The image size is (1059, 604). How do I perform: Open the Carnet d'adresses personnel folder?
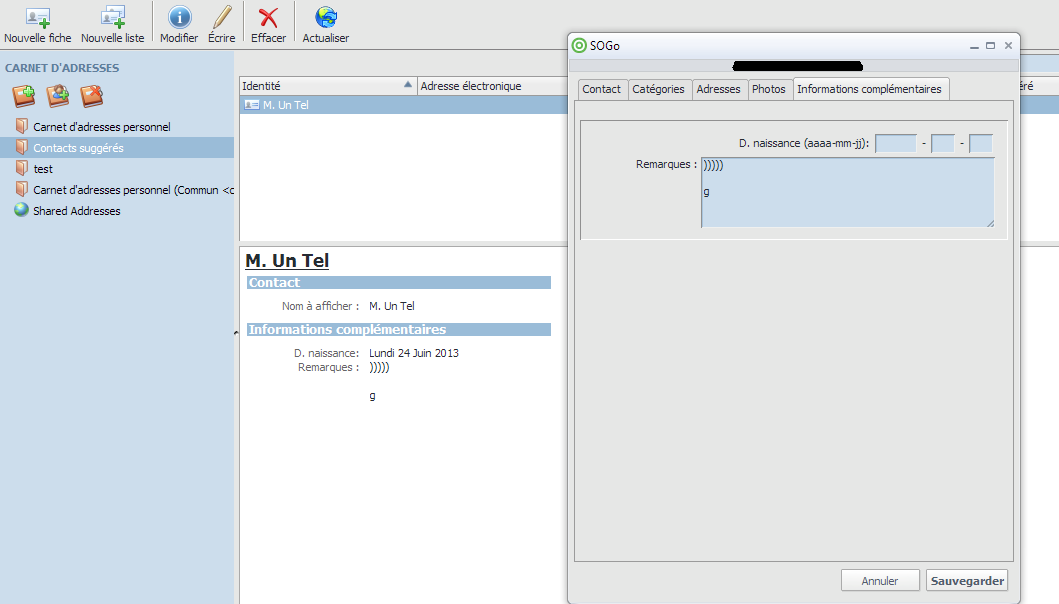101,127
